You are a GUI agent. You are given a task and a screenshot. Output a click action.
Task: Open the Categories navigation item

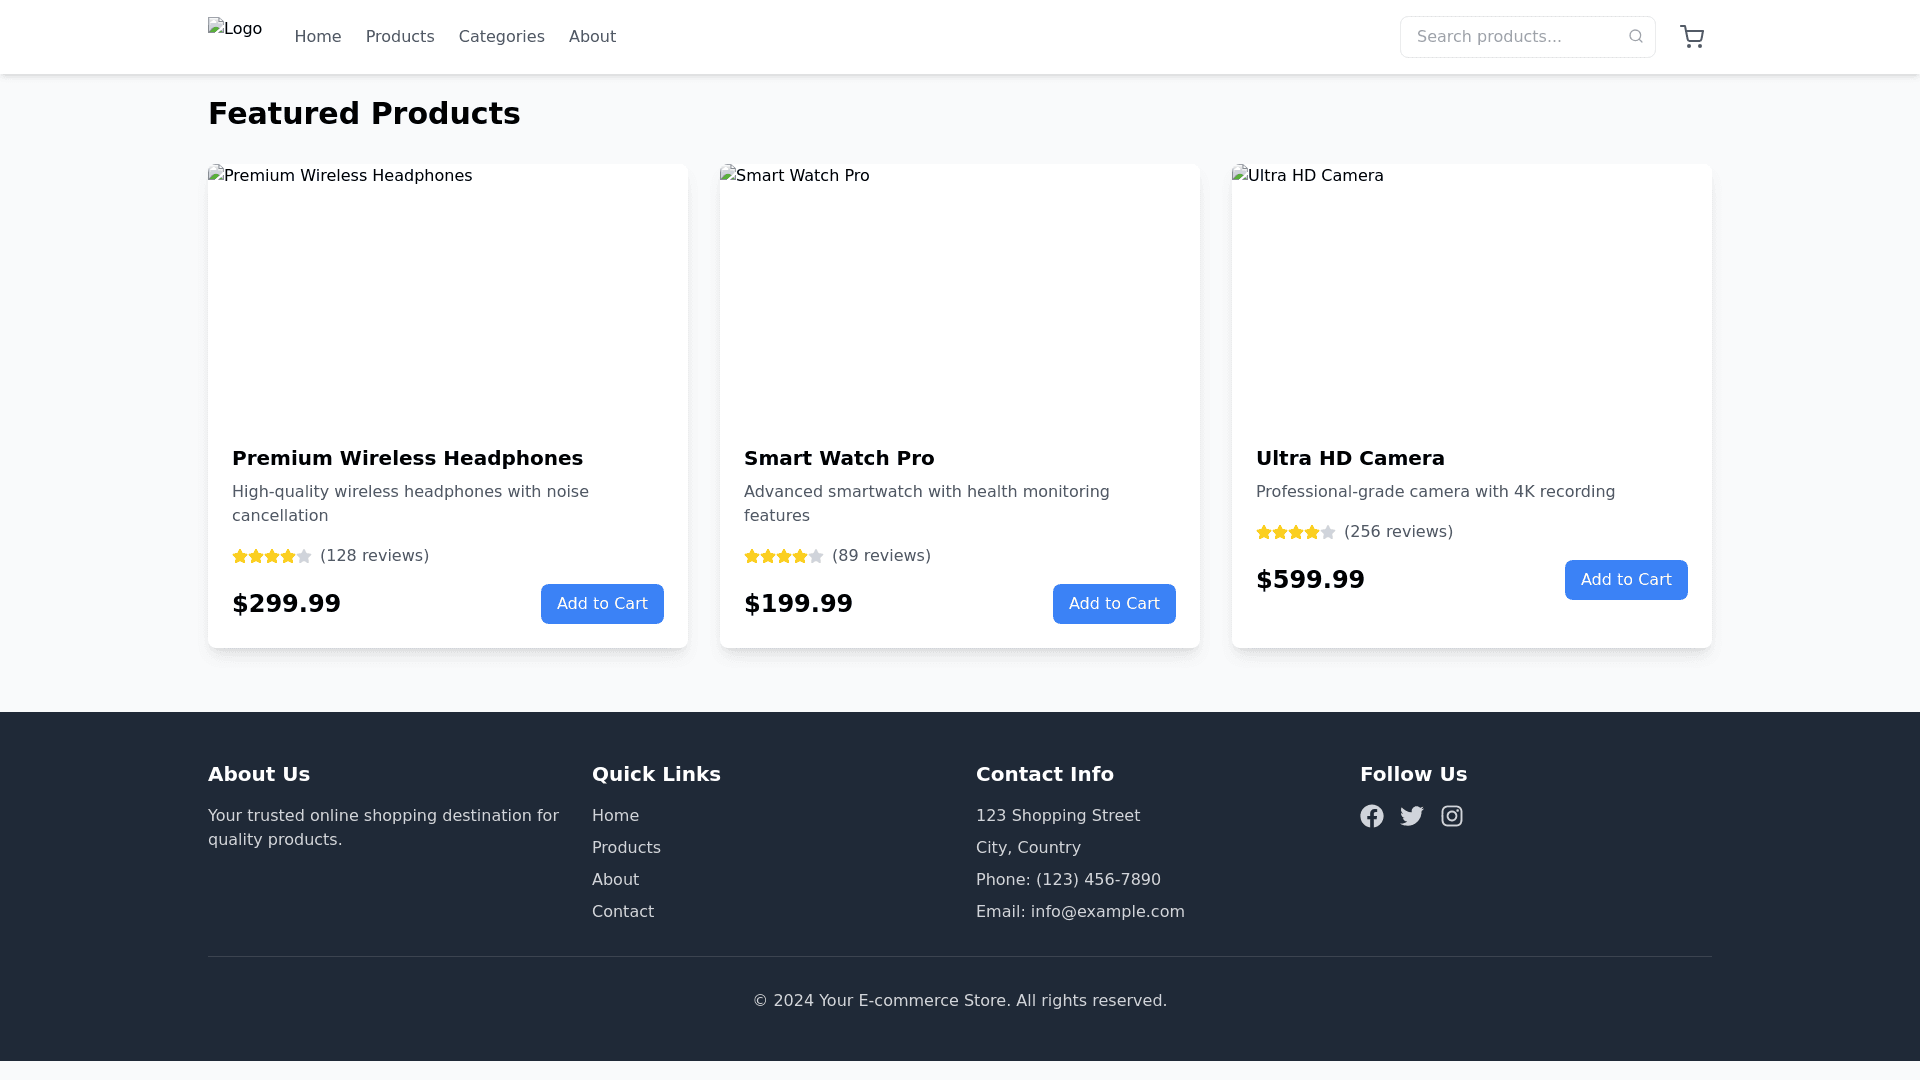tap(501, 37)
